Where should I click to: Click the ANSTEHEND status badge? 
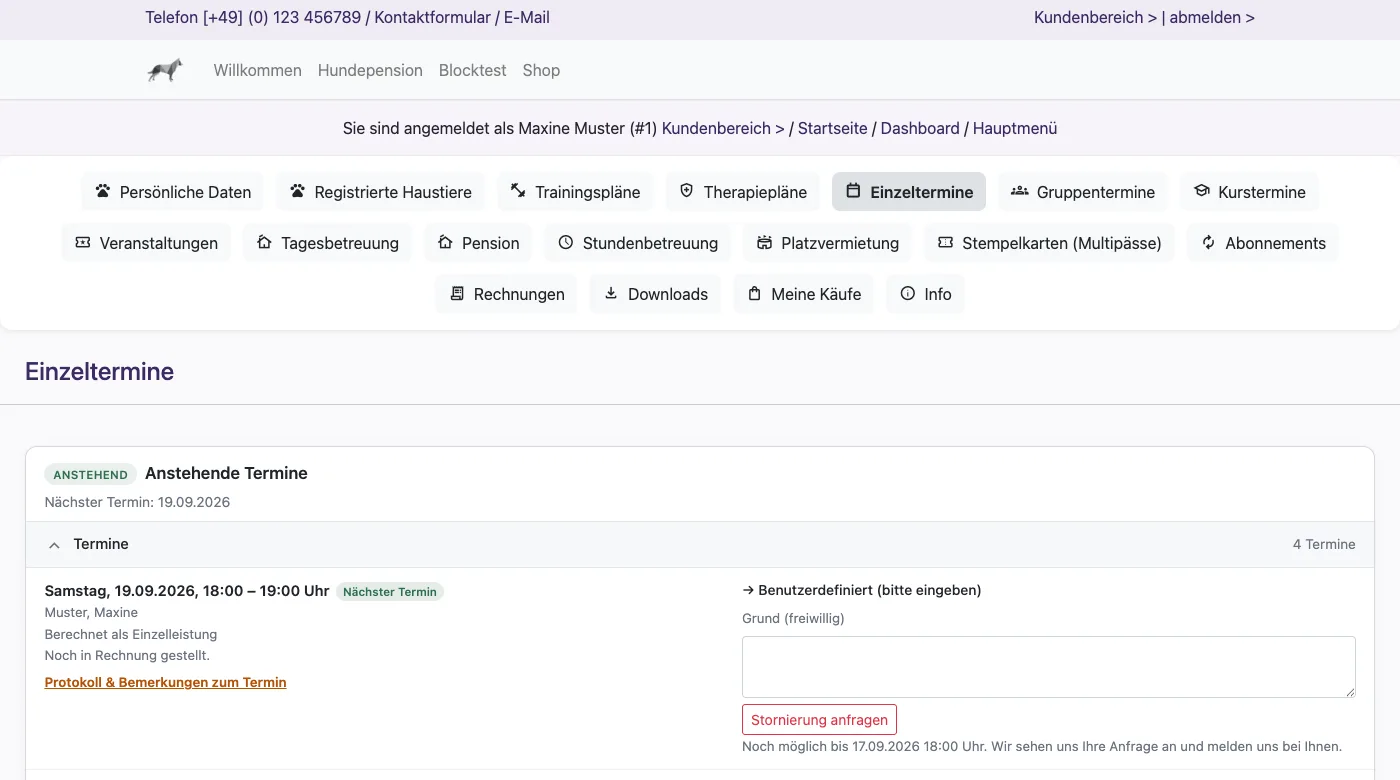[x=91, y=475]
